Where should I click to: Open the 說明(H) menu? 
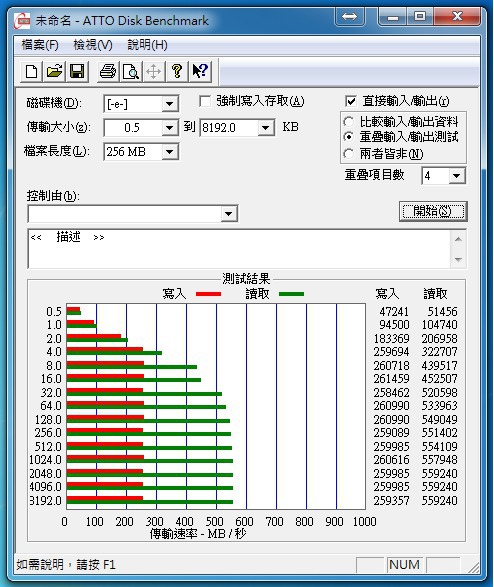point(147,45)
